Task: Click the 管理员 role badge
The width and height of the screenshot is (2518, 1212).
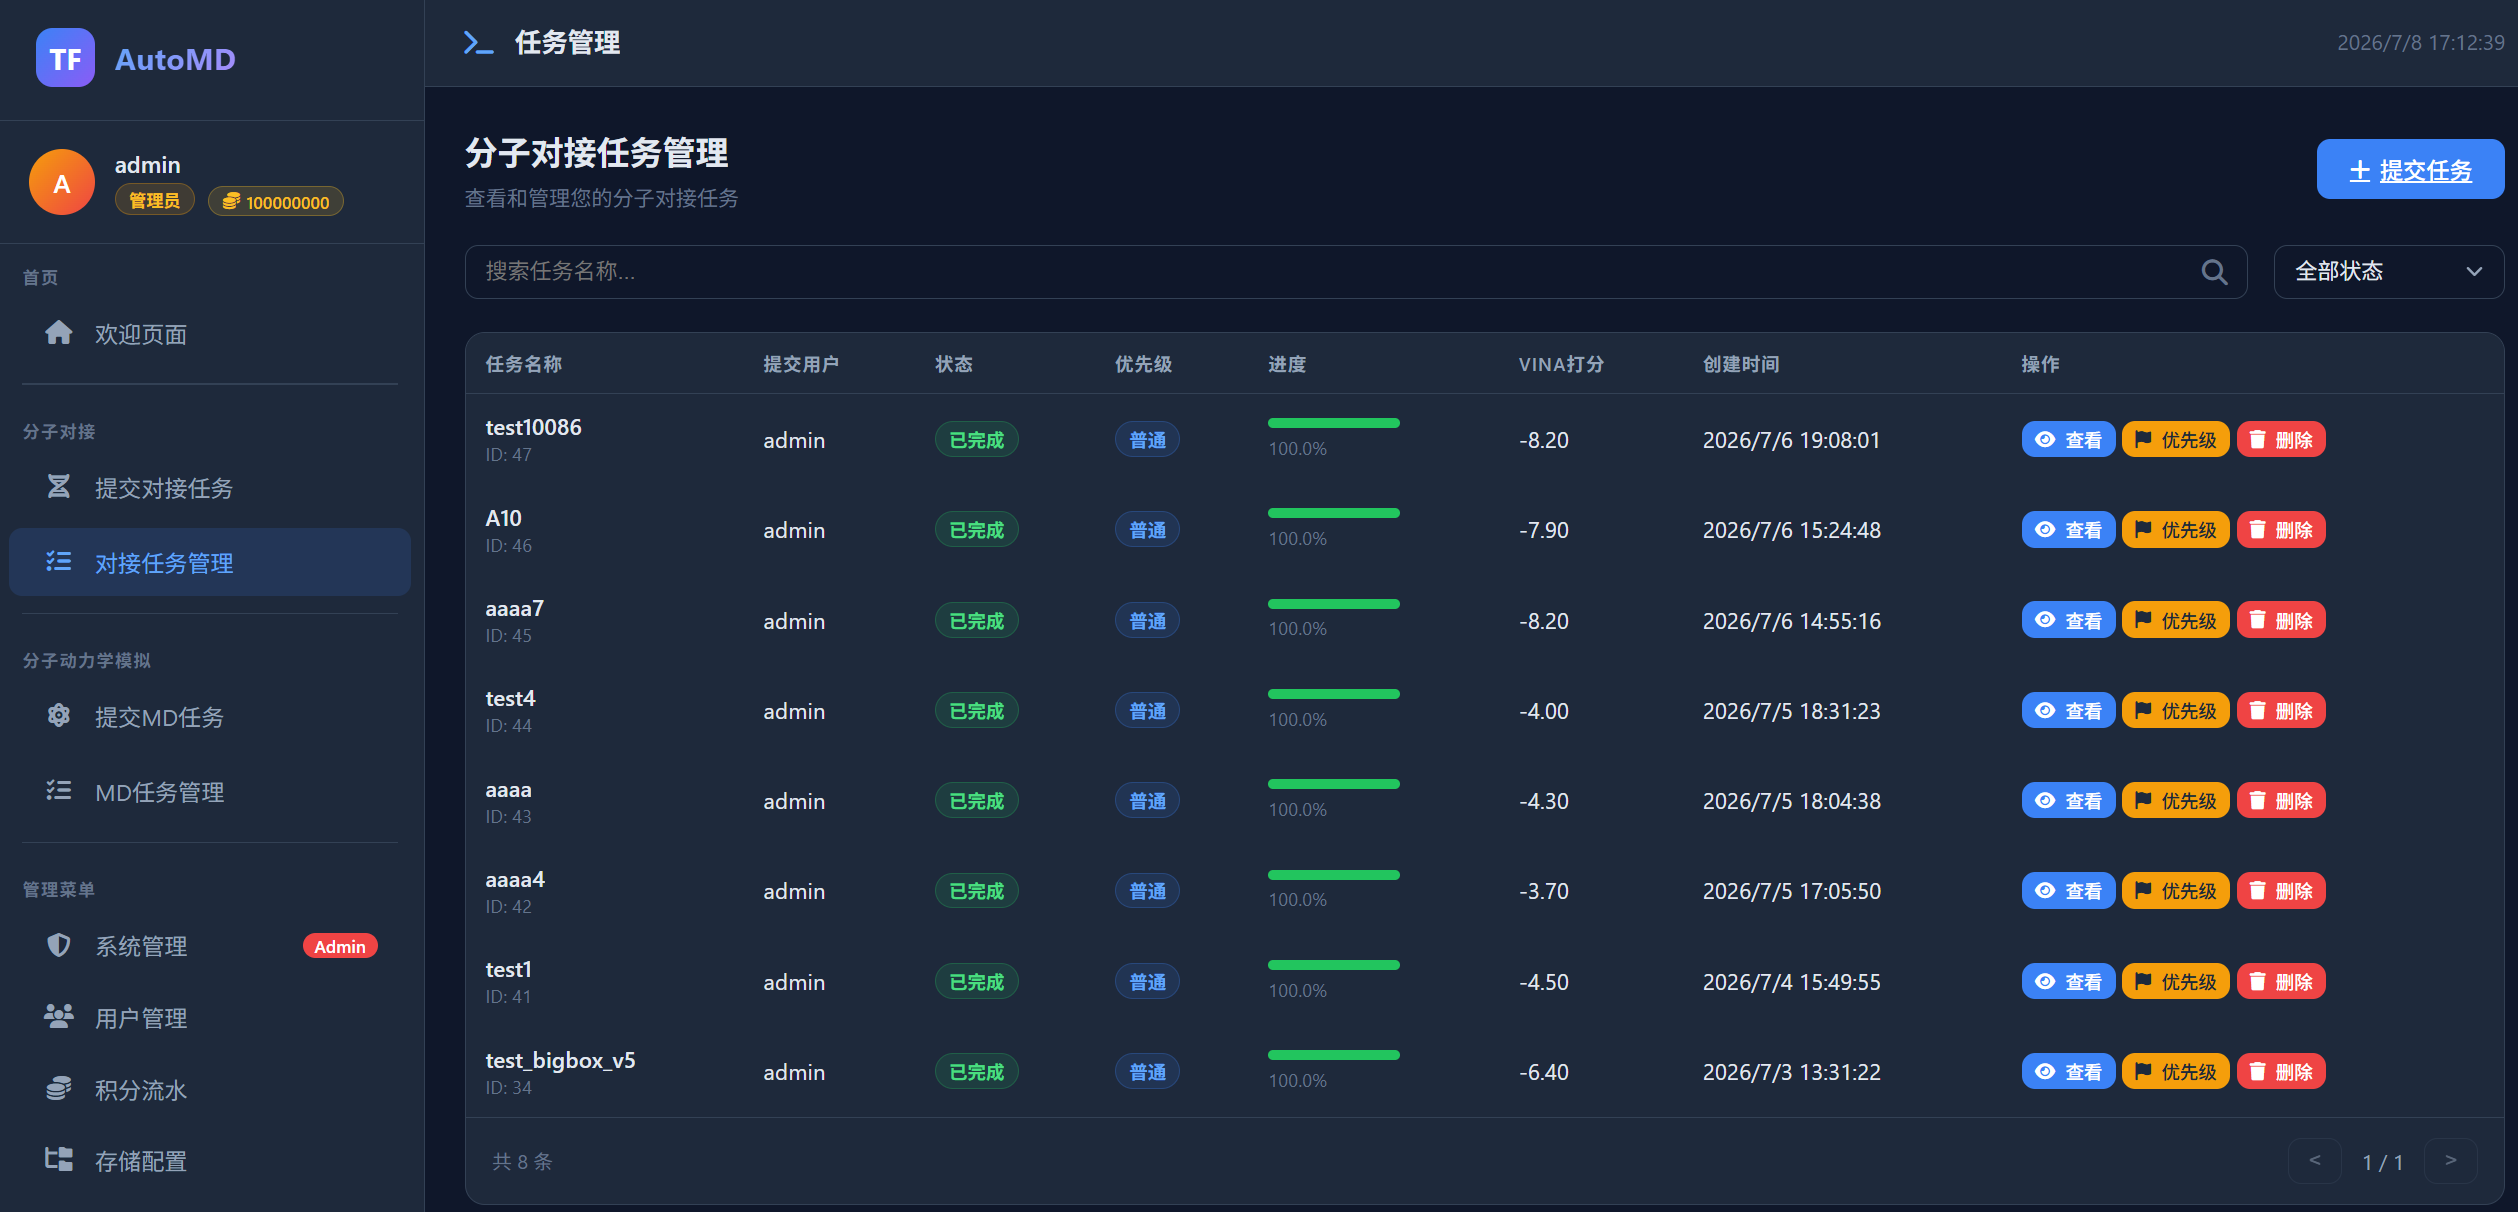Action: (155, 201)
